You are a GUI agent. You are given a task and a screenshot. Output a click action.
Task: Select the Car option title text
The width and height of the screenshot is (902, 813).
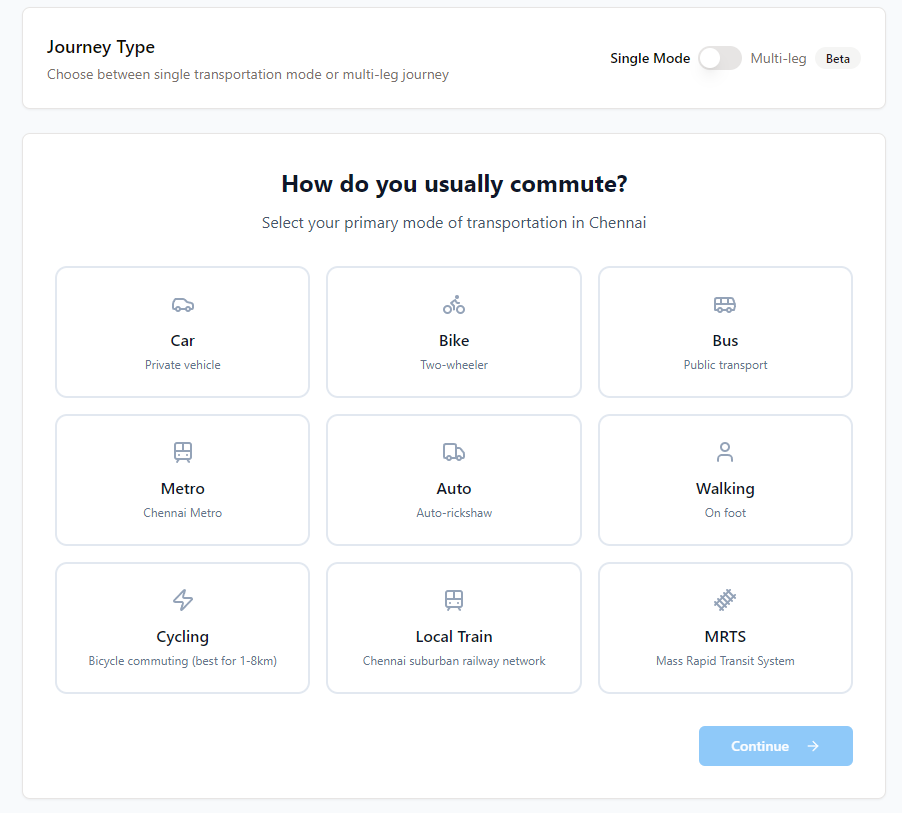182,340
